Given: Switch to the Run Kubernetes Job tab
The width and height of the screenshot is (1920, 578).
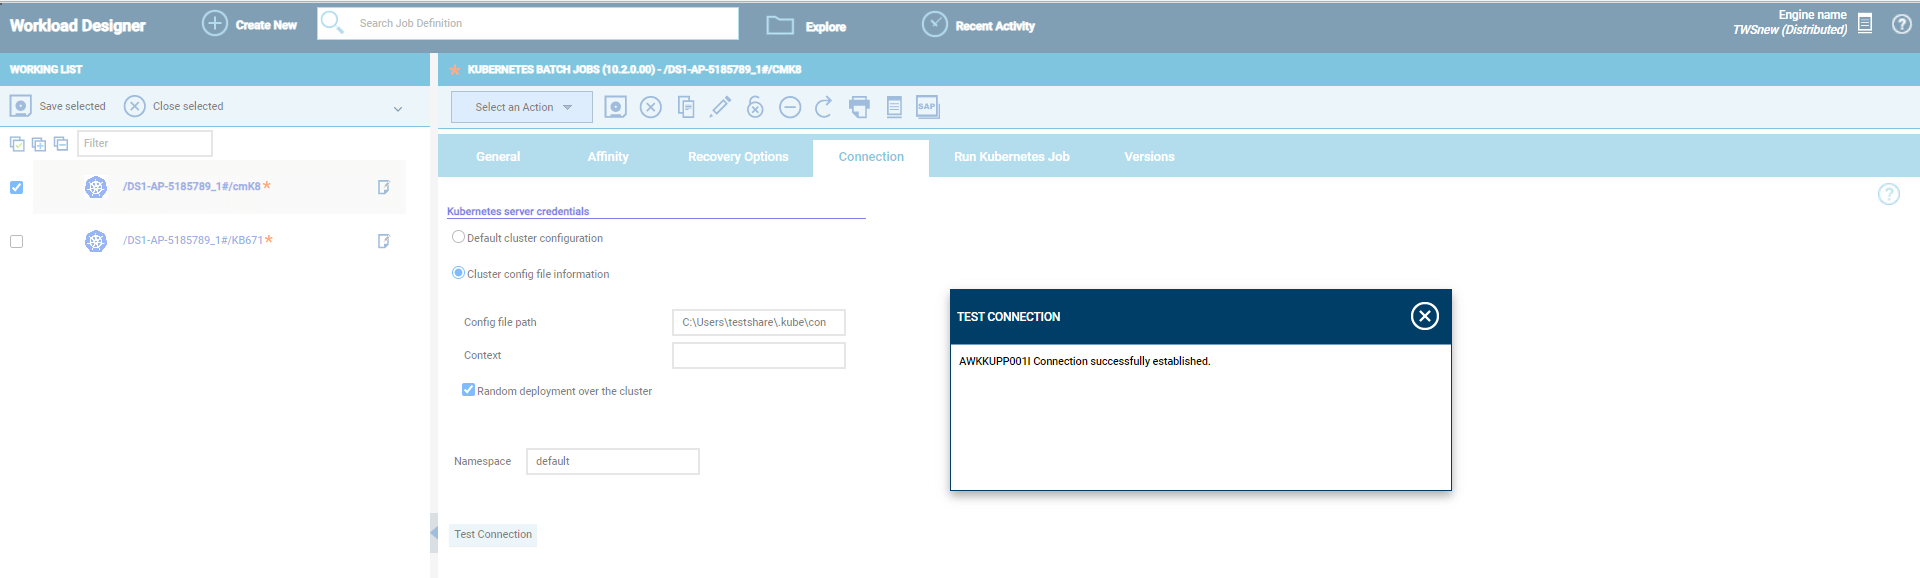Looking at the screenshot, I should coord(1011,157).
